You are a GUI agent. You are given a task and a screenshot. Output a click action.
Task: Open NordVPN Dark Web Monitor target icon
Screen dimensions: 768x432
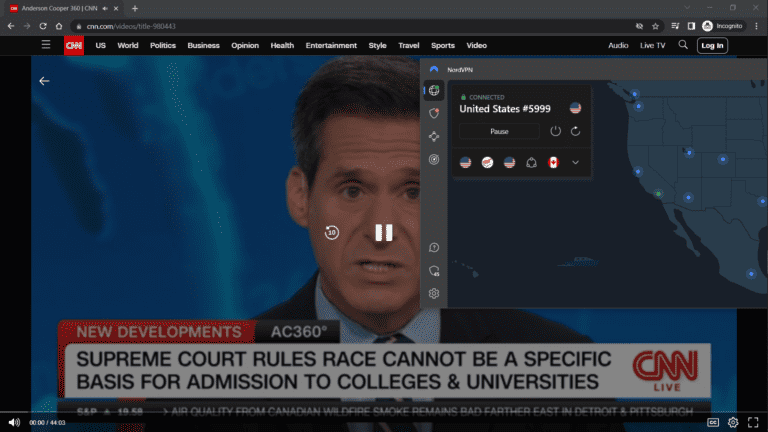point(434,159)
